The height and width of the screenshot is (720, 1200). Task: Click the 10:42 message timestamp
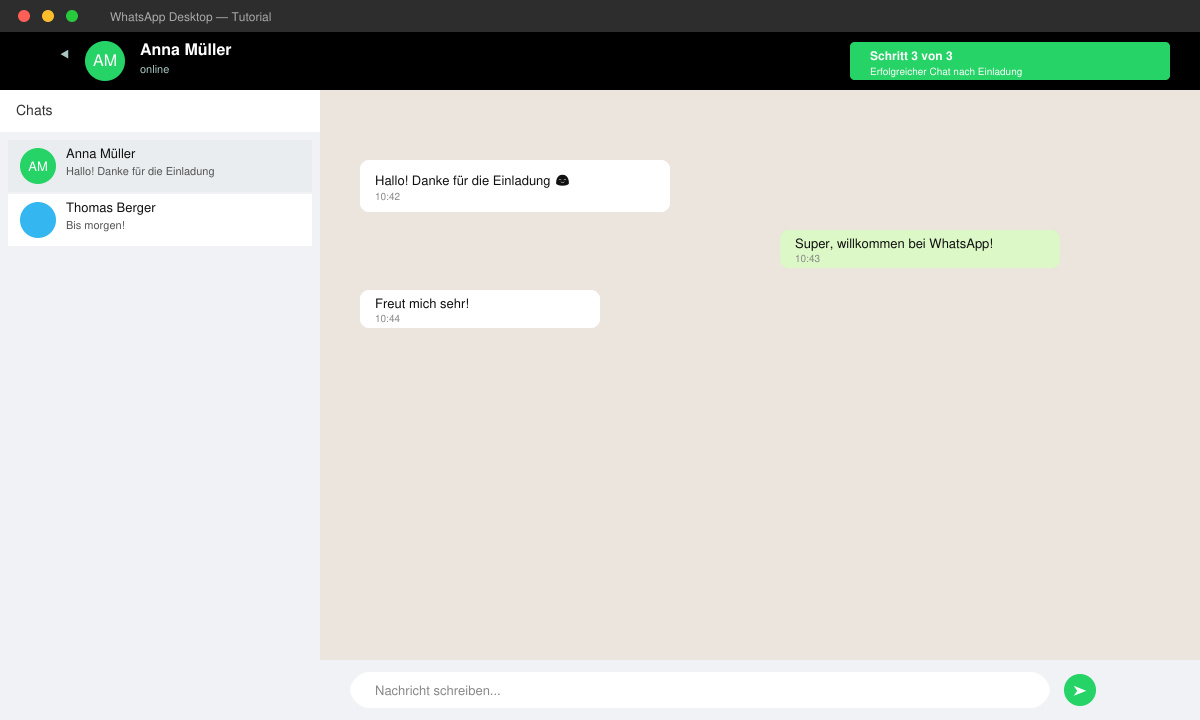point(387,197)
